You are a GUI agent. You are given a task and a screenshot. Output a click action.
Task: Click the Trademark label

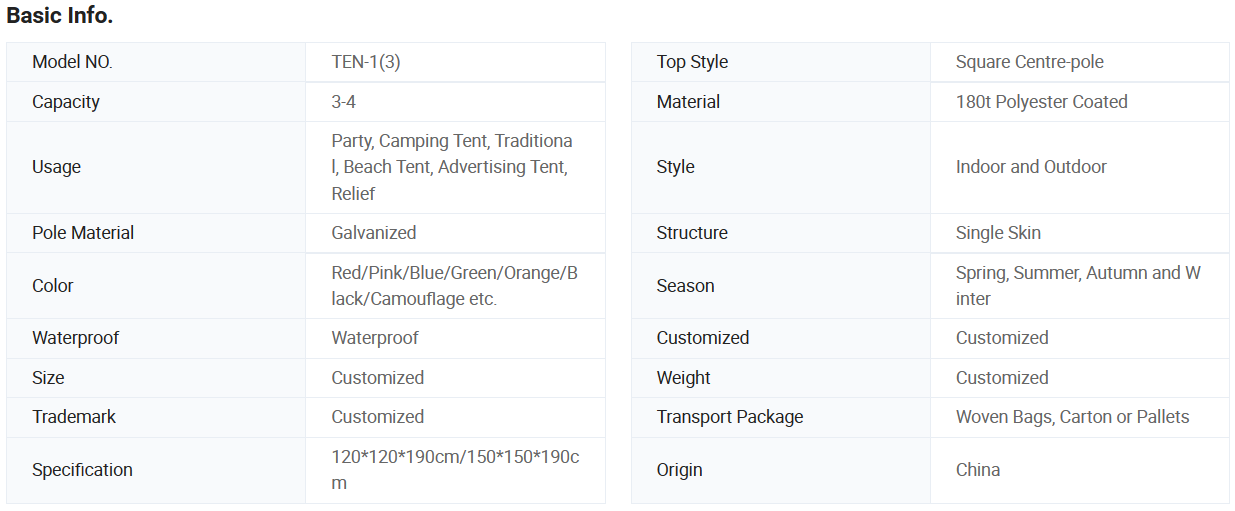tap(74, 417)
